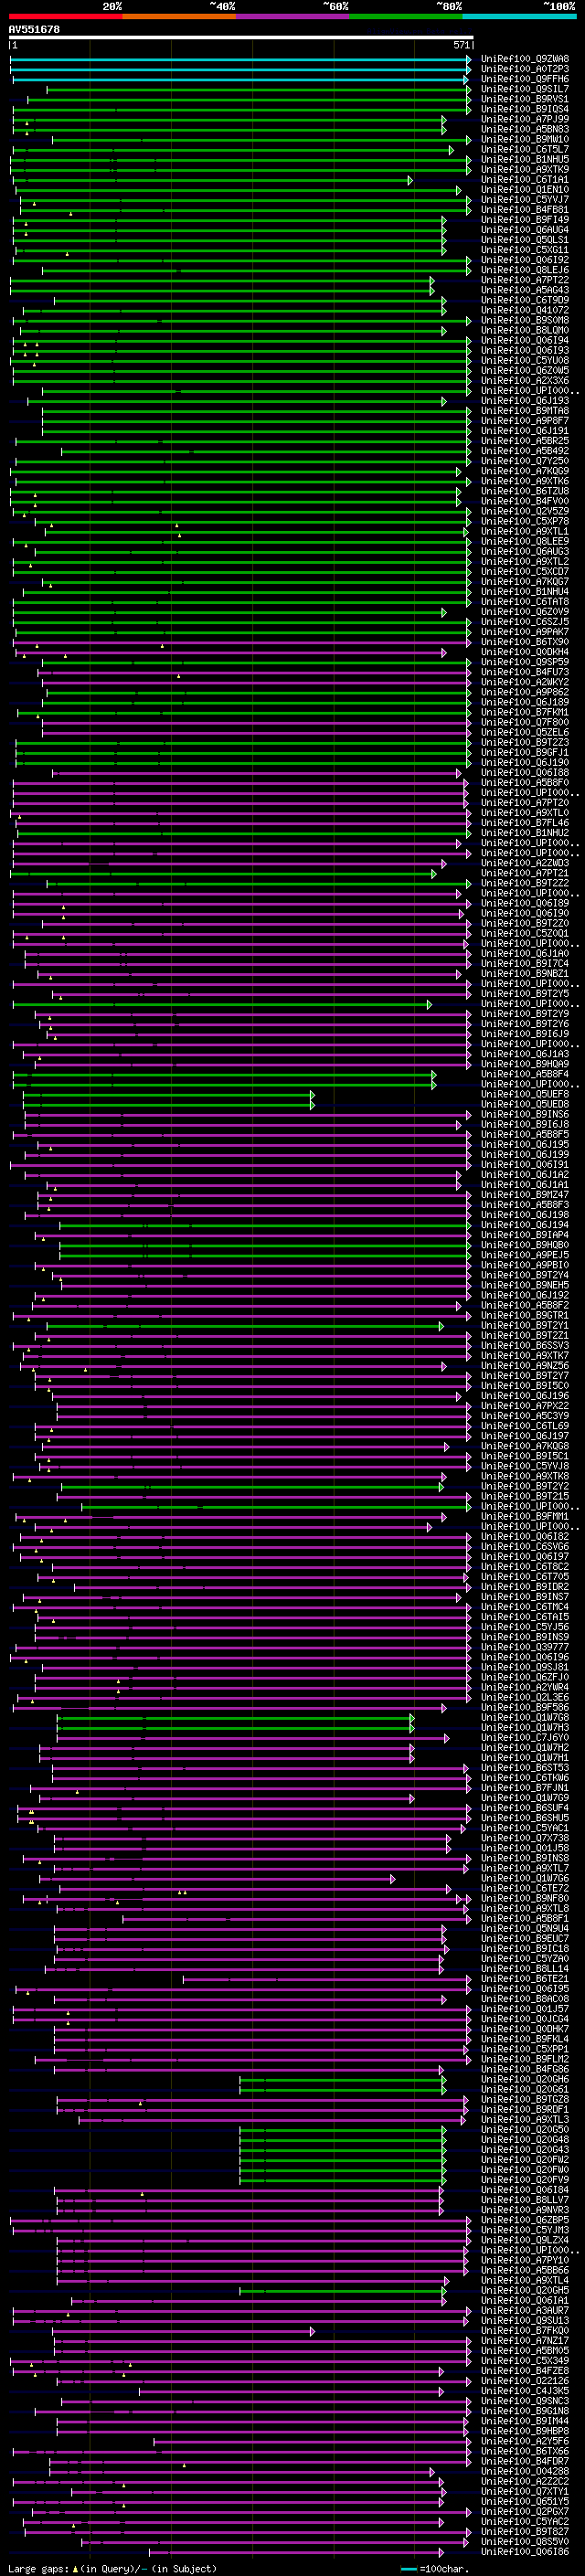585x2576 pixels.
Task: Select the UniRef100_Q6J194 label
Action: tap(525, 1225)
